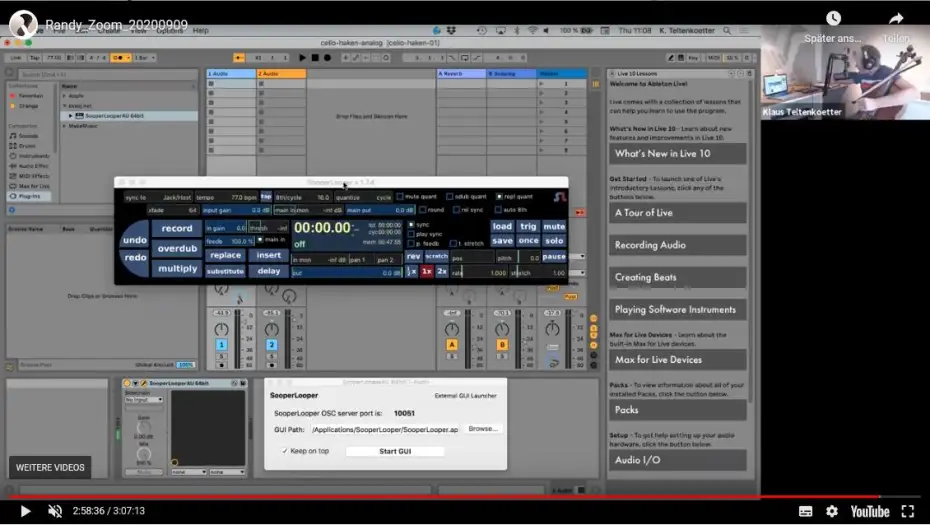This screenshot has width=930, height=525.
Task: Open the quantize cycle dropdown
Action: 364,197
